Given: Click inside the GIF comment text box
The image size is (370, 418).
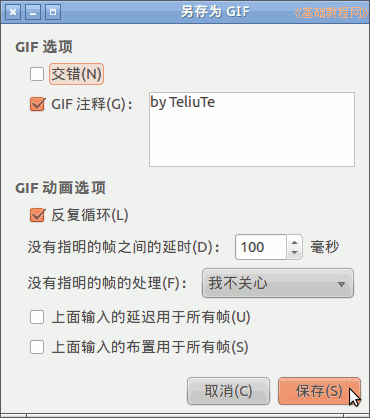Looking at the screenshot, I should (x=252, y=129).
